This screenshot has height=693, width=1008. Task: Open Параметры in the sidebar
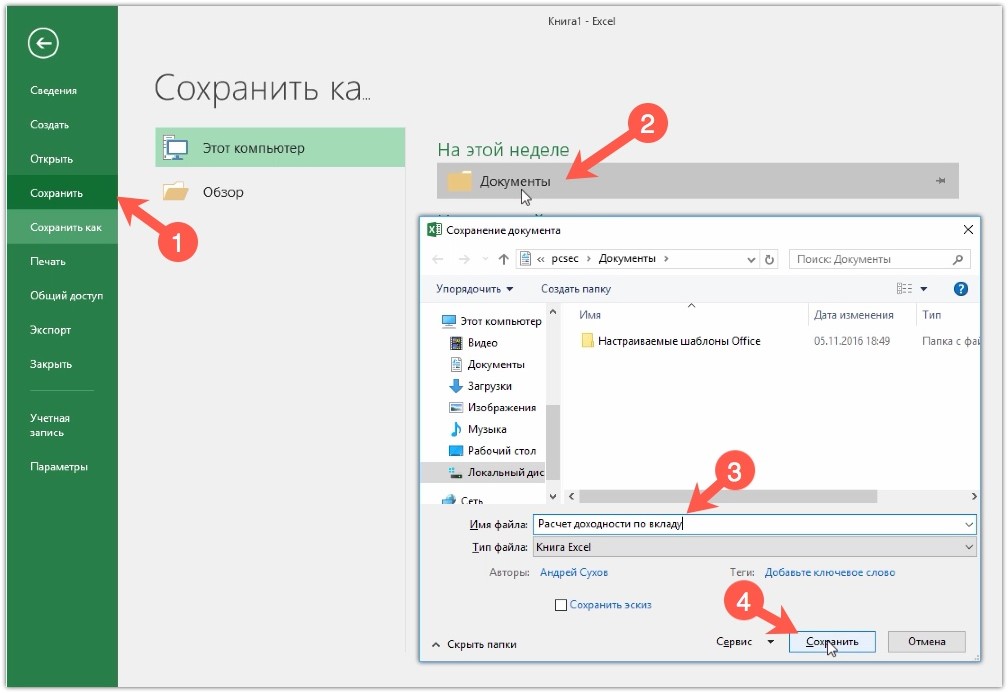point(58,467)
